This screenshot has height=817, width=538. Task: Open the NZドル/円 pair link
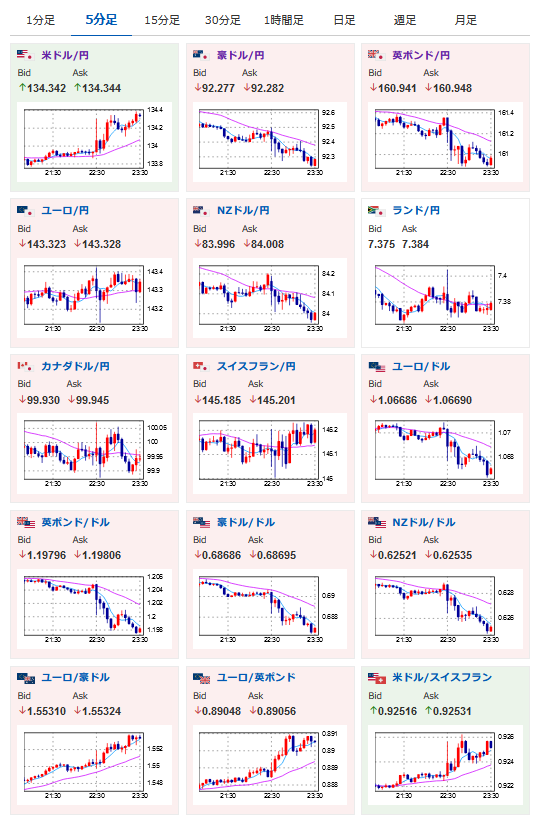coord(243,211)
